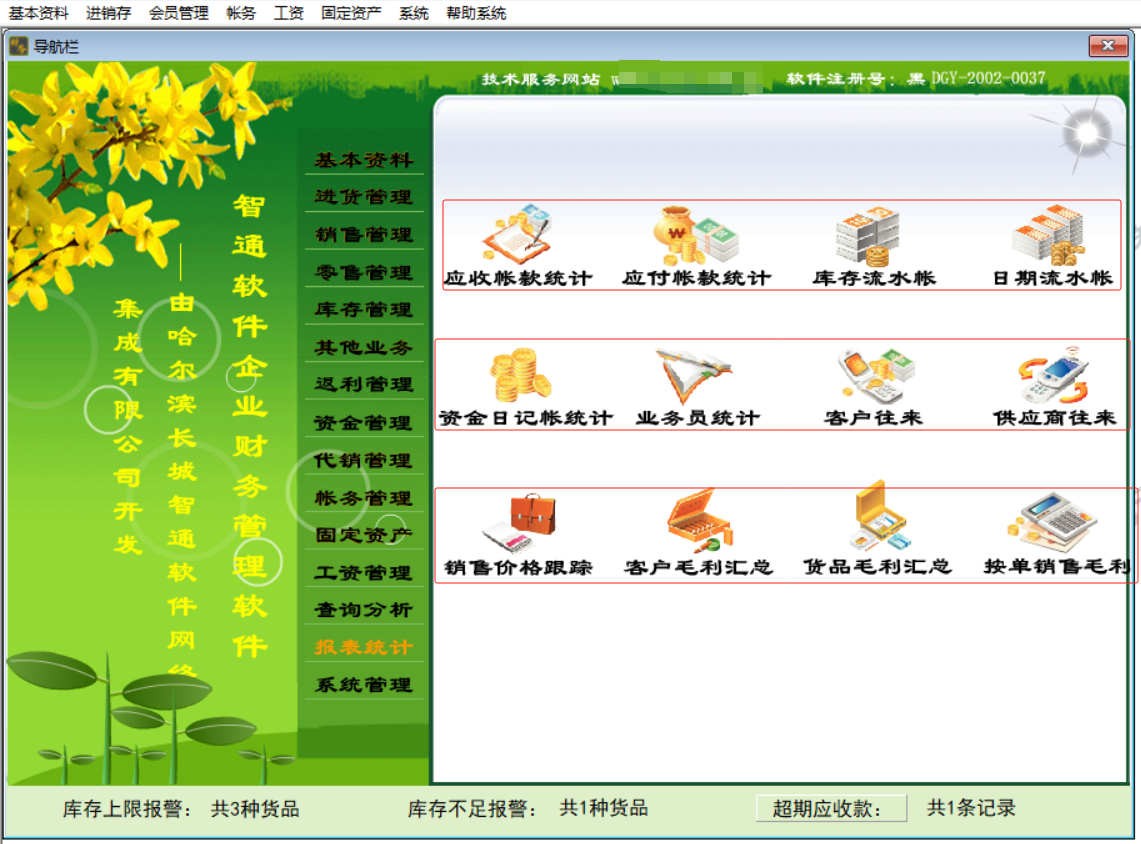Select 进货管理 in the navigation sidebar
Image resolution: width=1141 pixels, height=844 pixels.
(364, 196)
